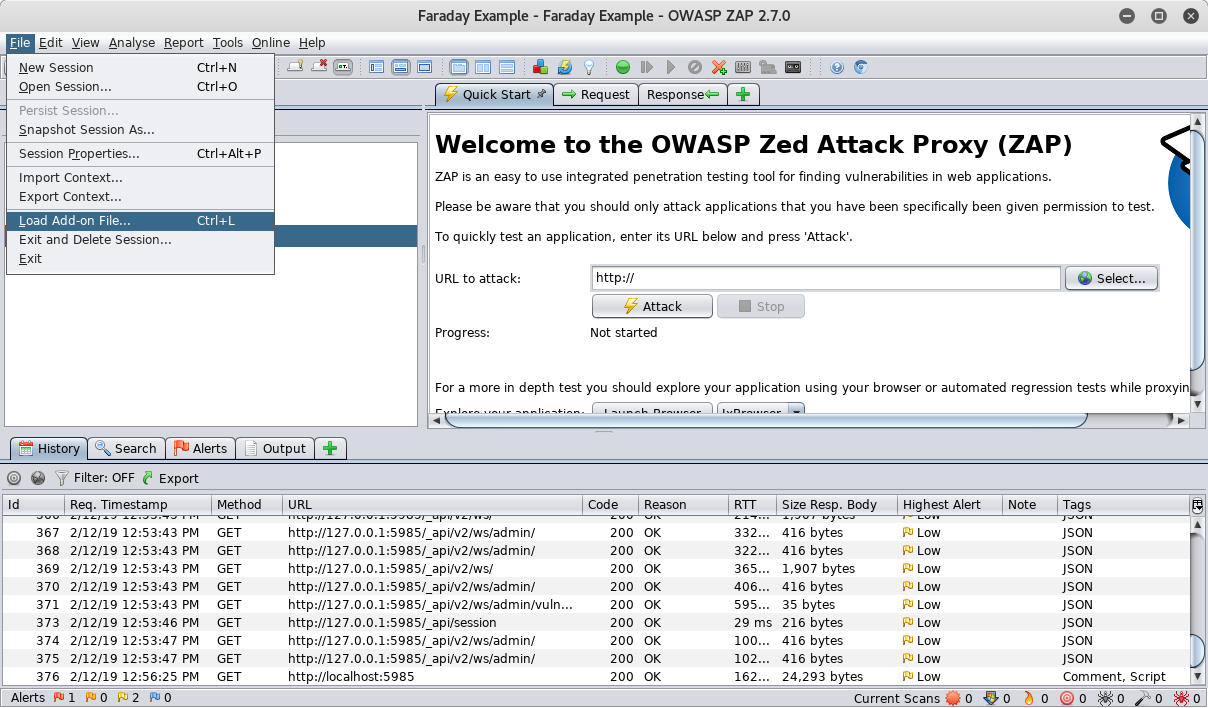Click the orange flag medium alerts count

(96, 698)
